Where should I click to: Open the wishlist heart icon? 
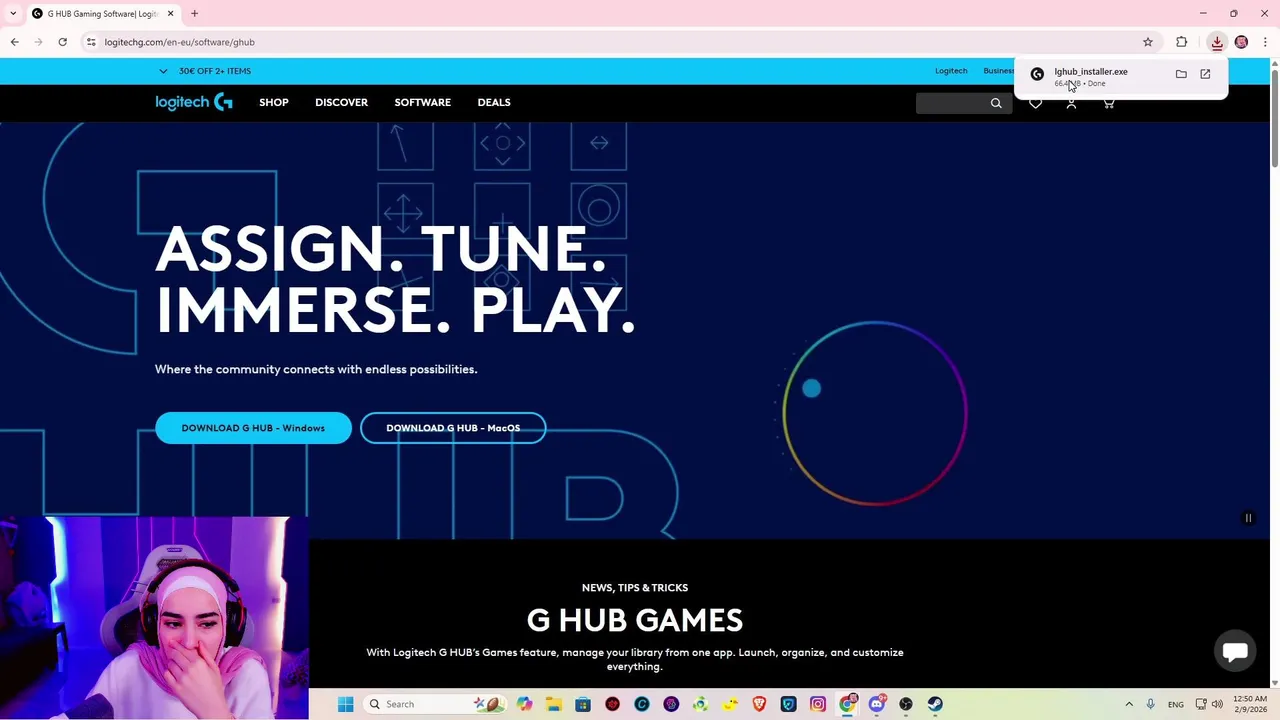click(1035, 103)
